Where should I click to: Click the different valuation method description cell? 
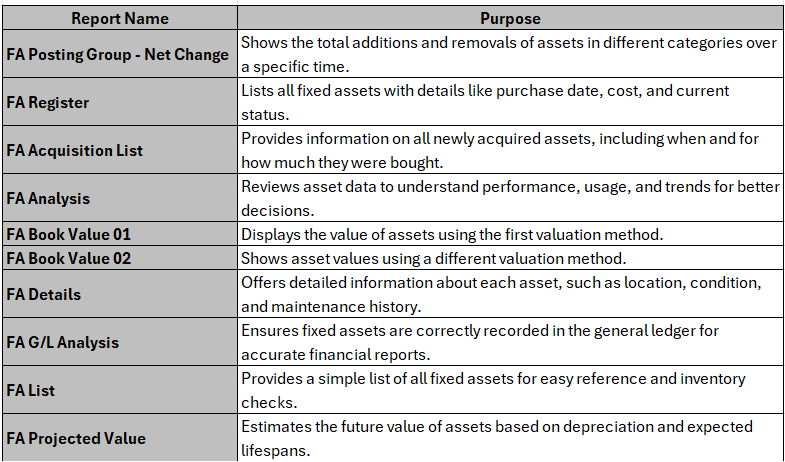[510, 258]
